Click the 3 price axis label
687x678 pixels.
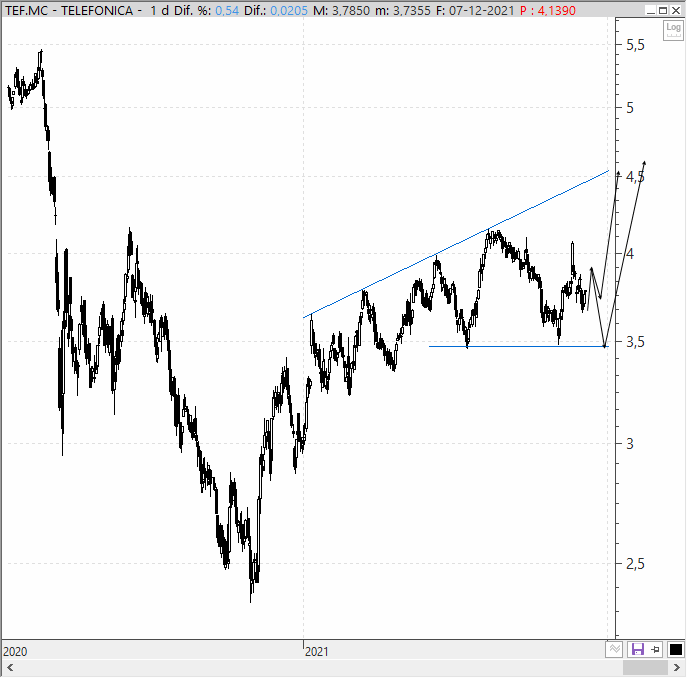(x=630, y=444)
